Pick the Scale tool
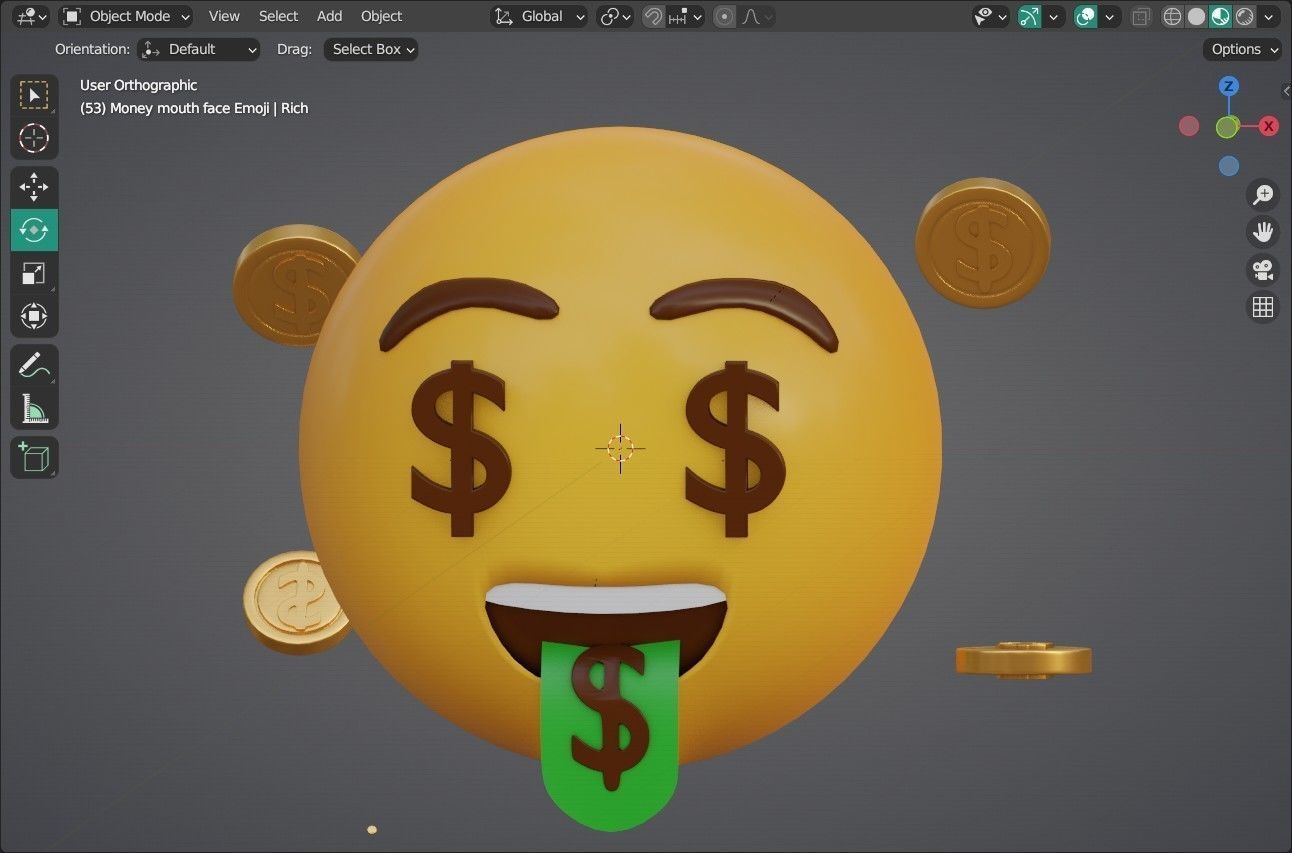 [34, 273]
